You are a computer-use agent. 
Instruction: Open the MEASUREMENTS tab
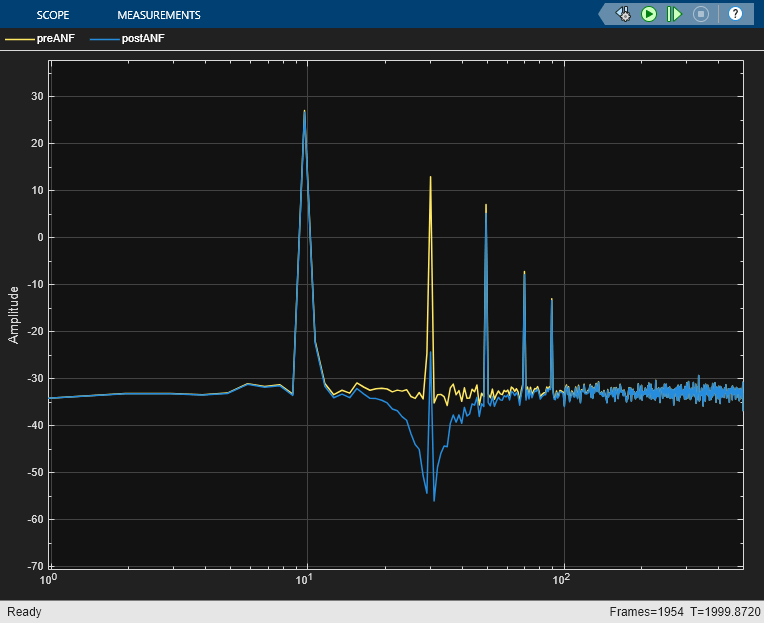coord(158,15)
